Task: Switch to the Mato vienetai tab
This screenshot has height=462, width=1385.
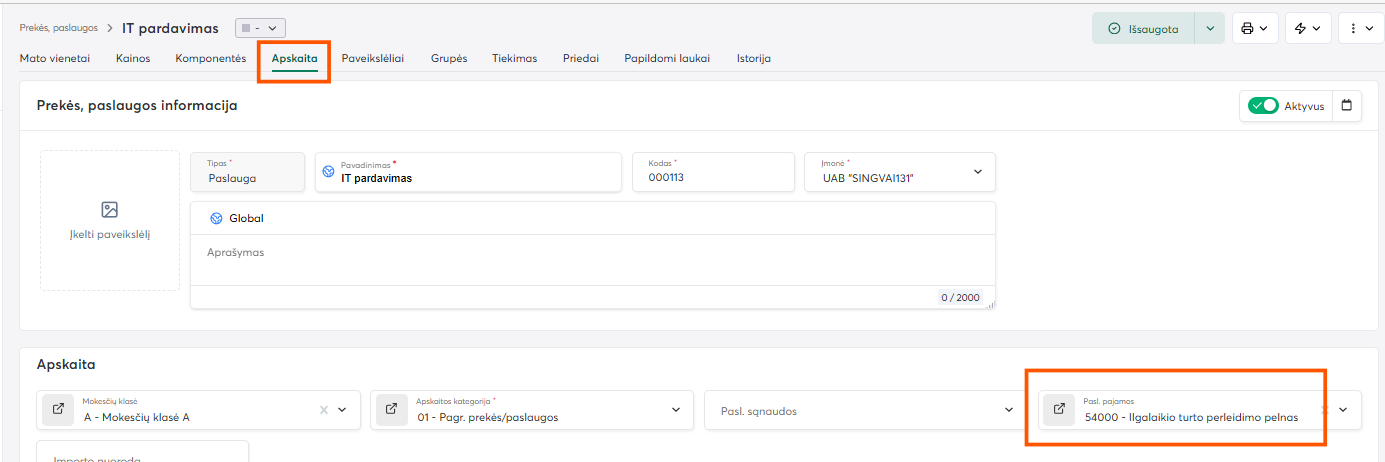Action: pyautogui.click(x=55, y=58)
